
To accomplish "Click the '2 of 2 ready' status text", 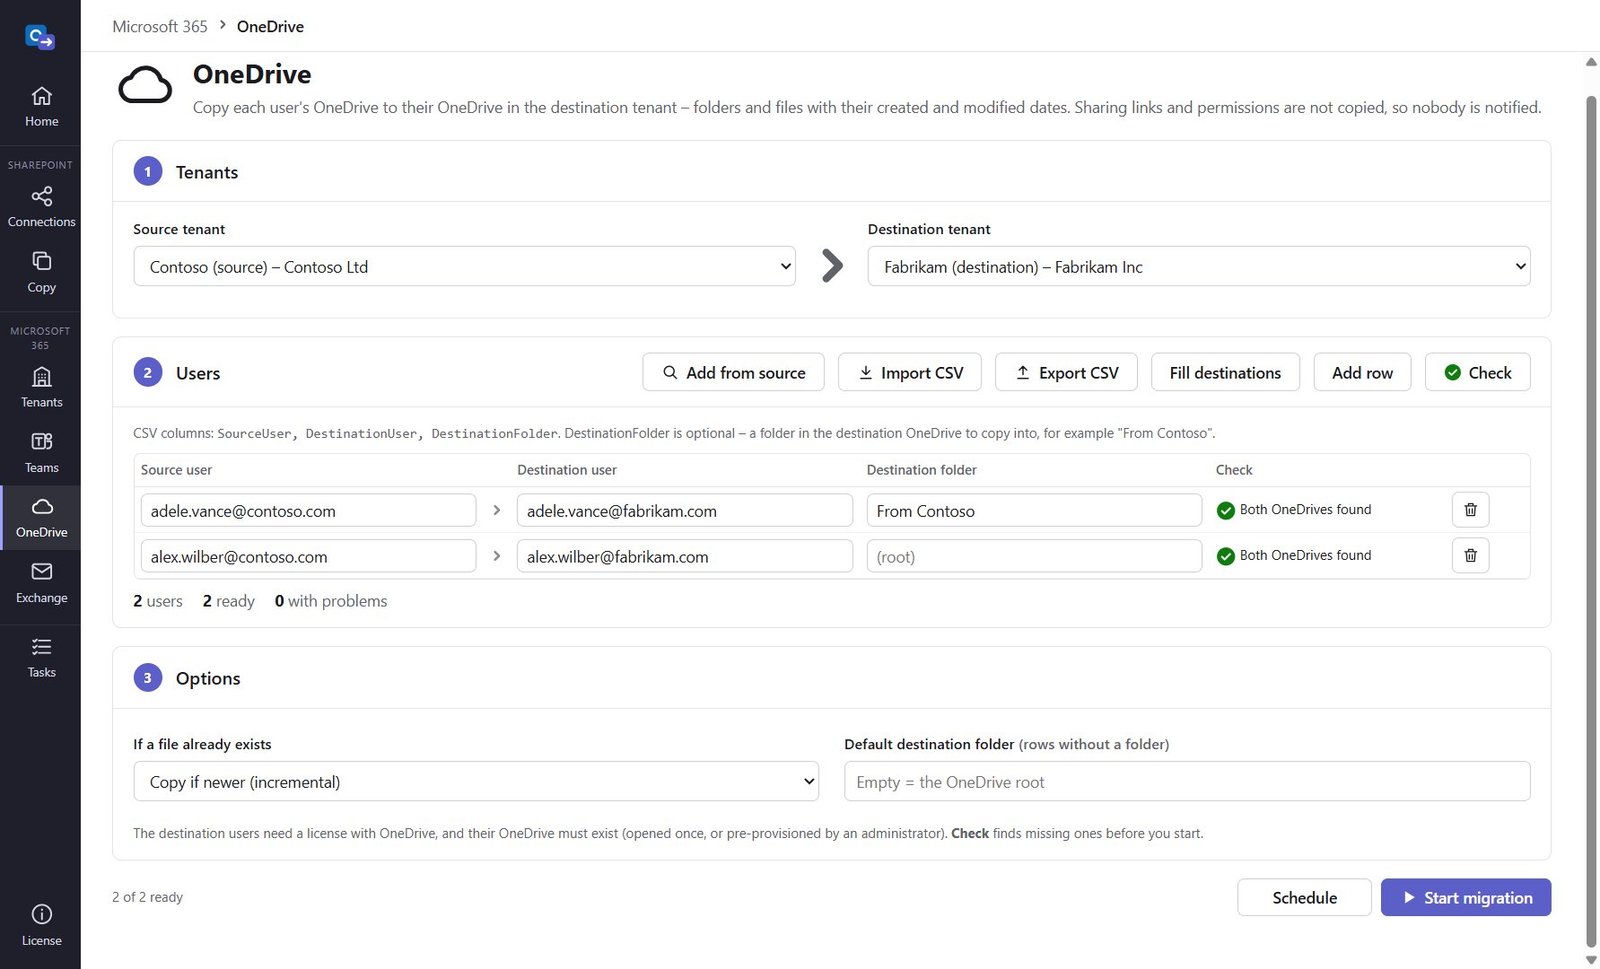I will point(147,897).
